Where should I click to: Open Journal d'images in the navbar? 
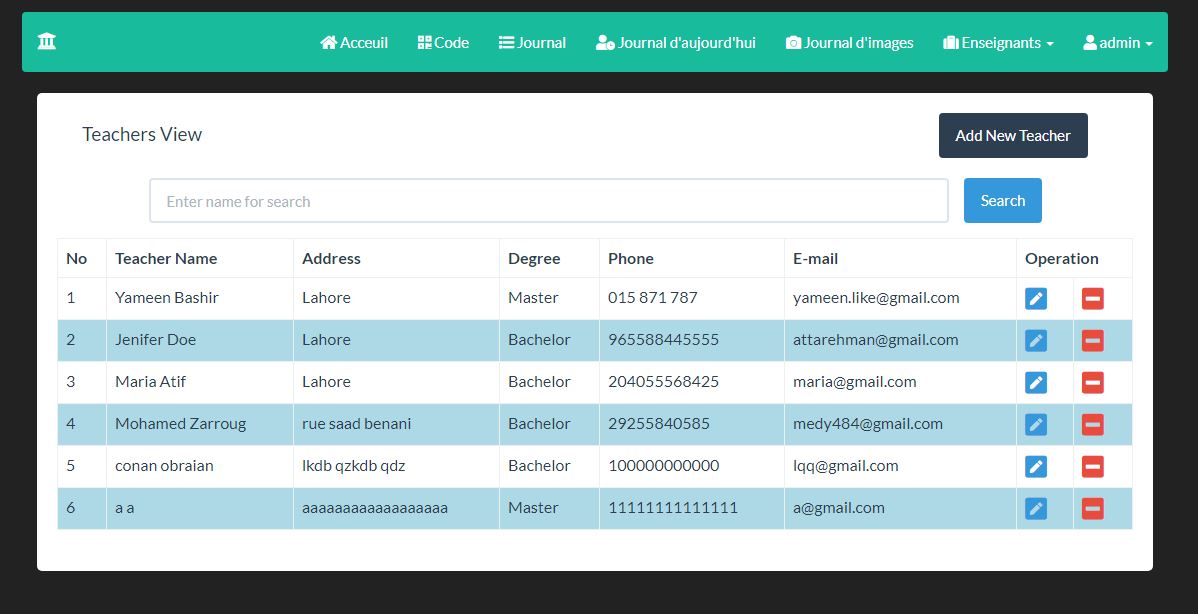pyautogui.click(x=850, y=43)
